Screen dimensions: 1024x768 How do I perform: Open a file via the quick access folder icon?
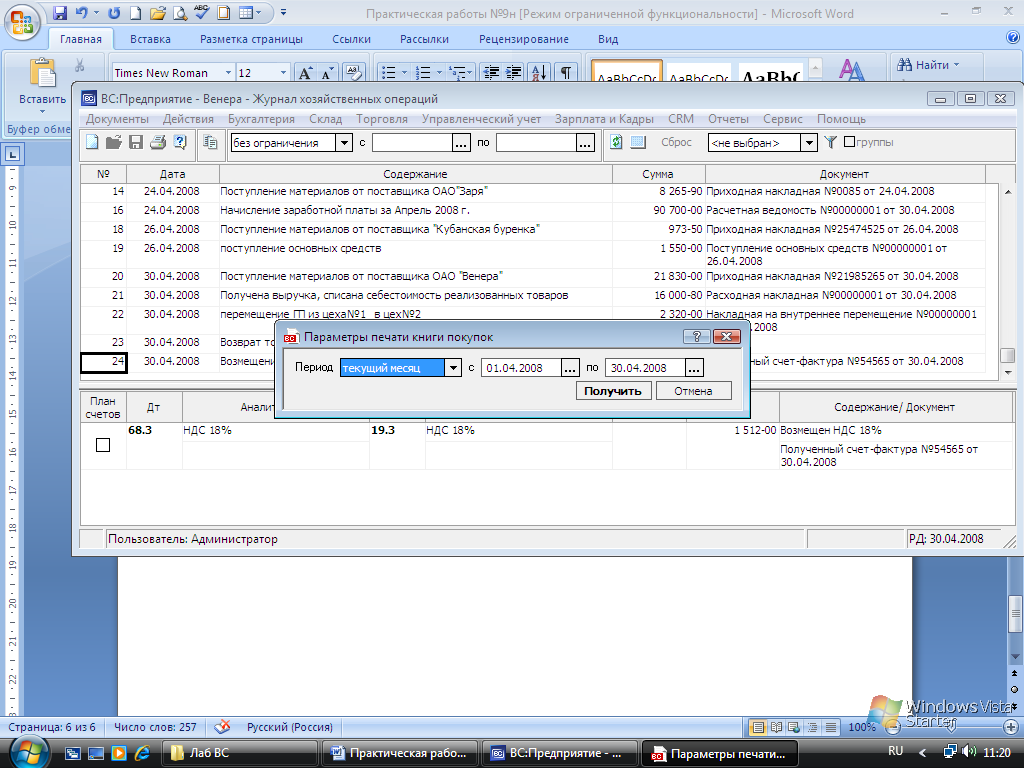click(x=157, y=12)
